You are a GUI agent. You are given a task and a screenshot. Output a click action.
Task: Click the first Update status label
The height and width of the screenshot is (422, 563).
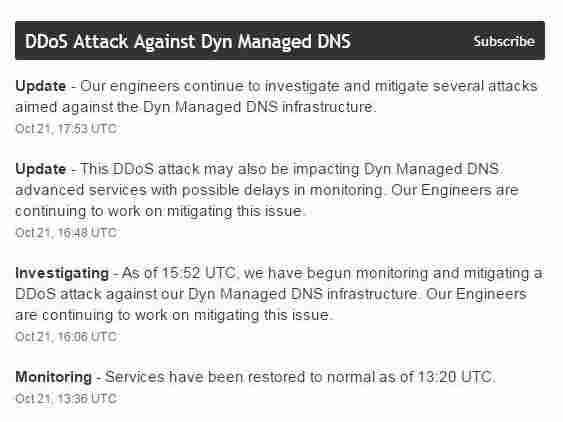41,86
